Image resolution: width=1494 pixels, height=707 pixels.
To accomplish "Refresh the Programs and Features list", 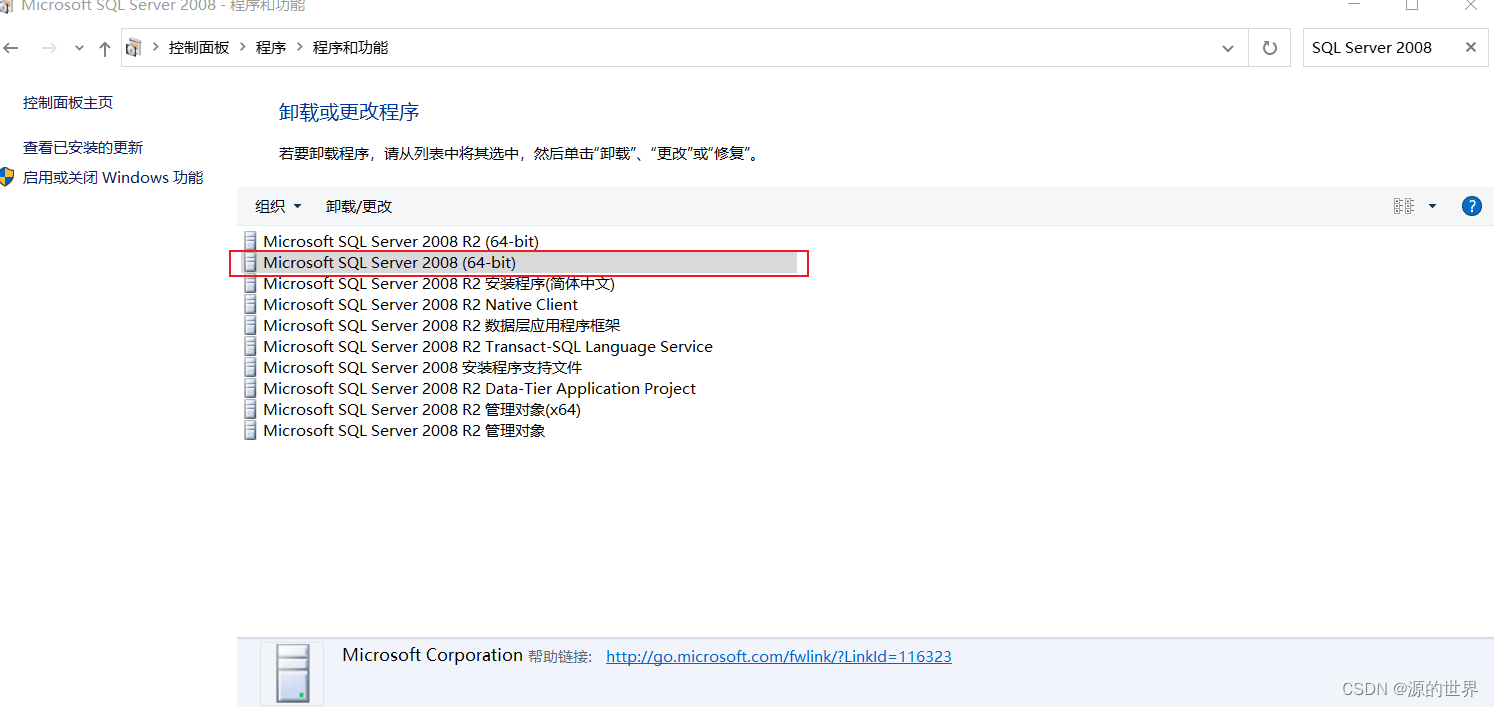I will 1270,48.
